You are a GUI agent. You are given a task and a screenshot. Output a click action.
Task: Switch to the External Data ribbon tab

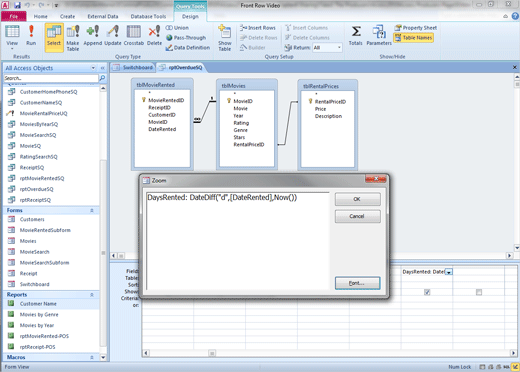click(103, 16)
